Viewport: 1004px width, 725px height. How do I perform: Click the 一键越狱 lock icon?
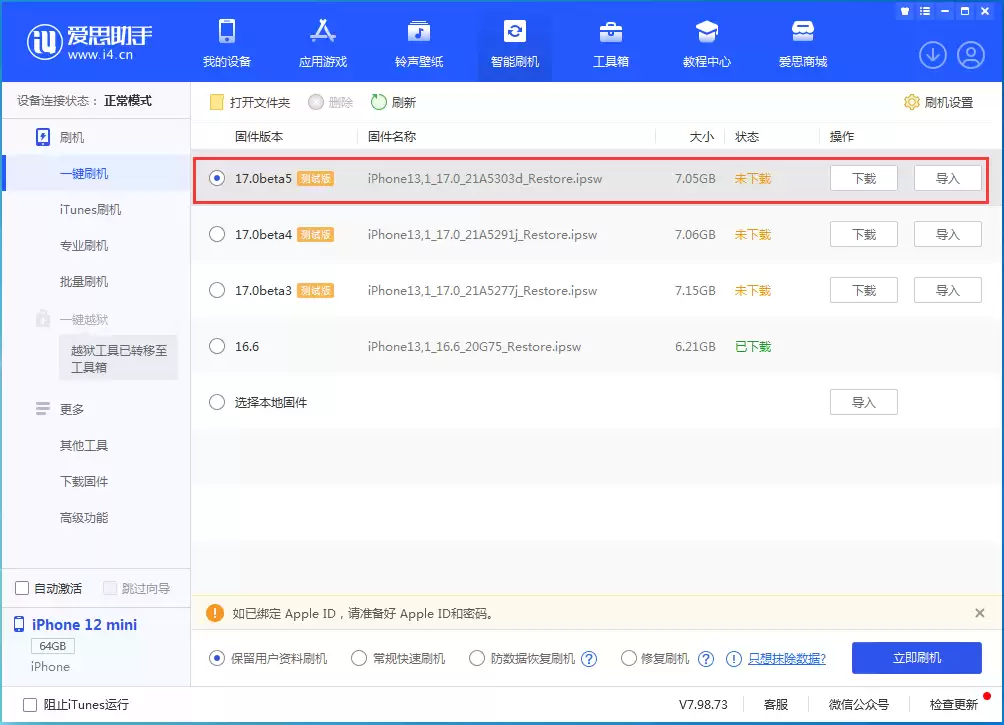[x=42, y=318]
